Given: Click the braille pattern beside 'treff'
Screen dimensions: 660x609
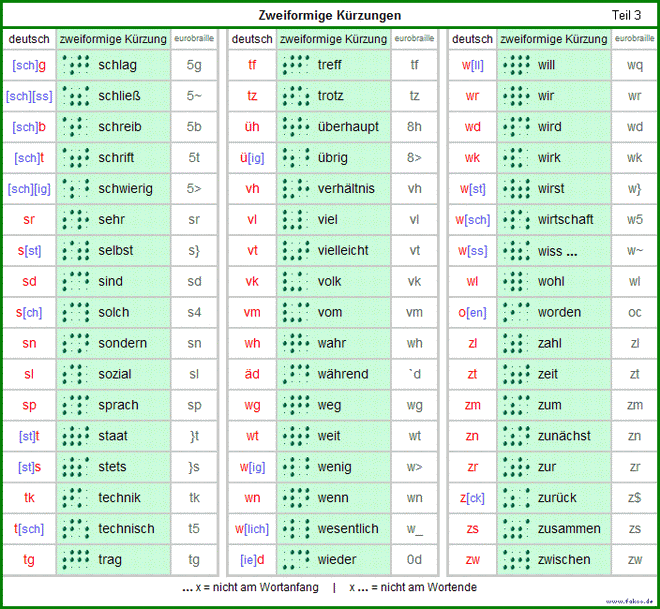Looking at the screenshot, I should coord(296,65).
